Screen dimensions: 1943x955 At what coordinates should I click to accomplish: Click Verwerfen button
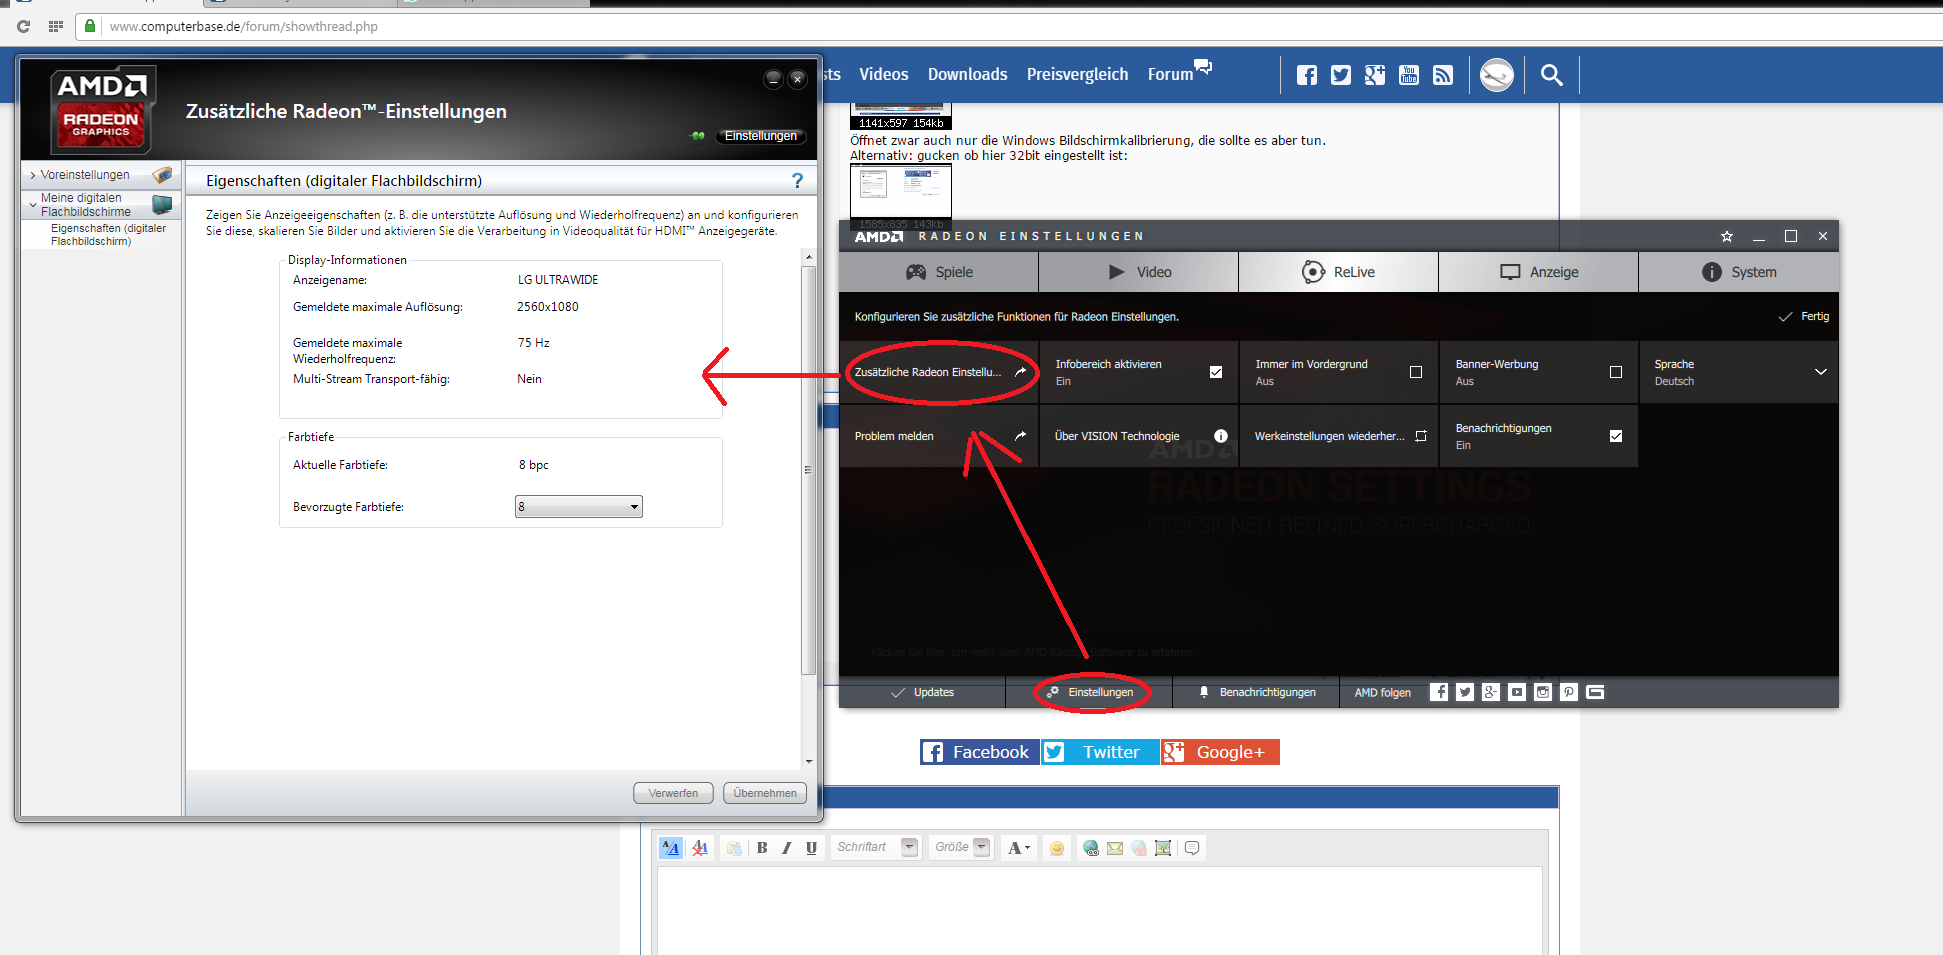673,793
